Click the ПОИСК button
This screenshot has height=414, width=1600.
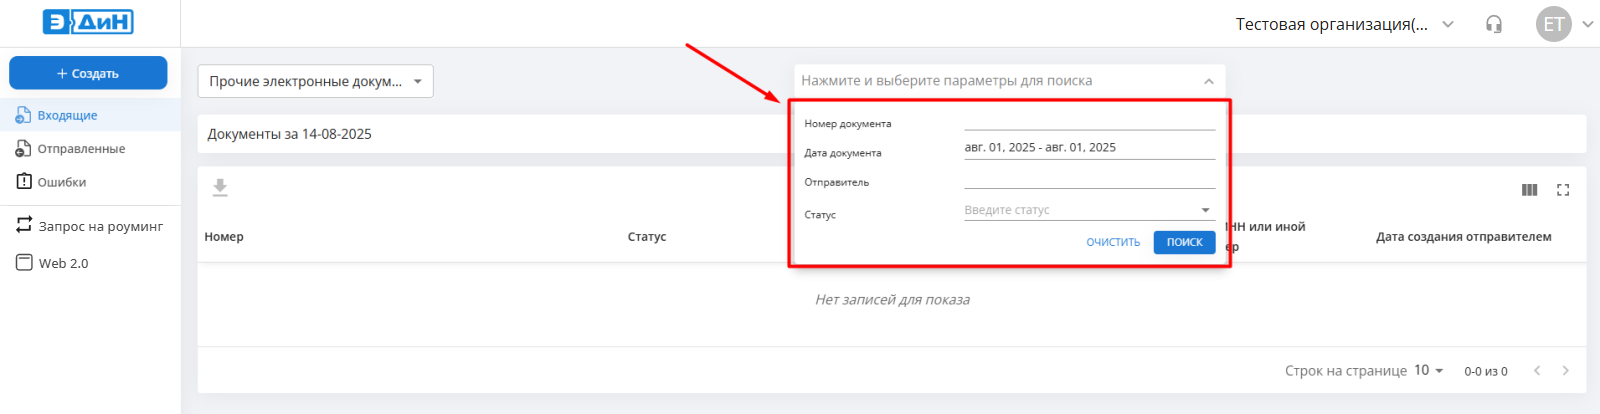(1184, 242)
